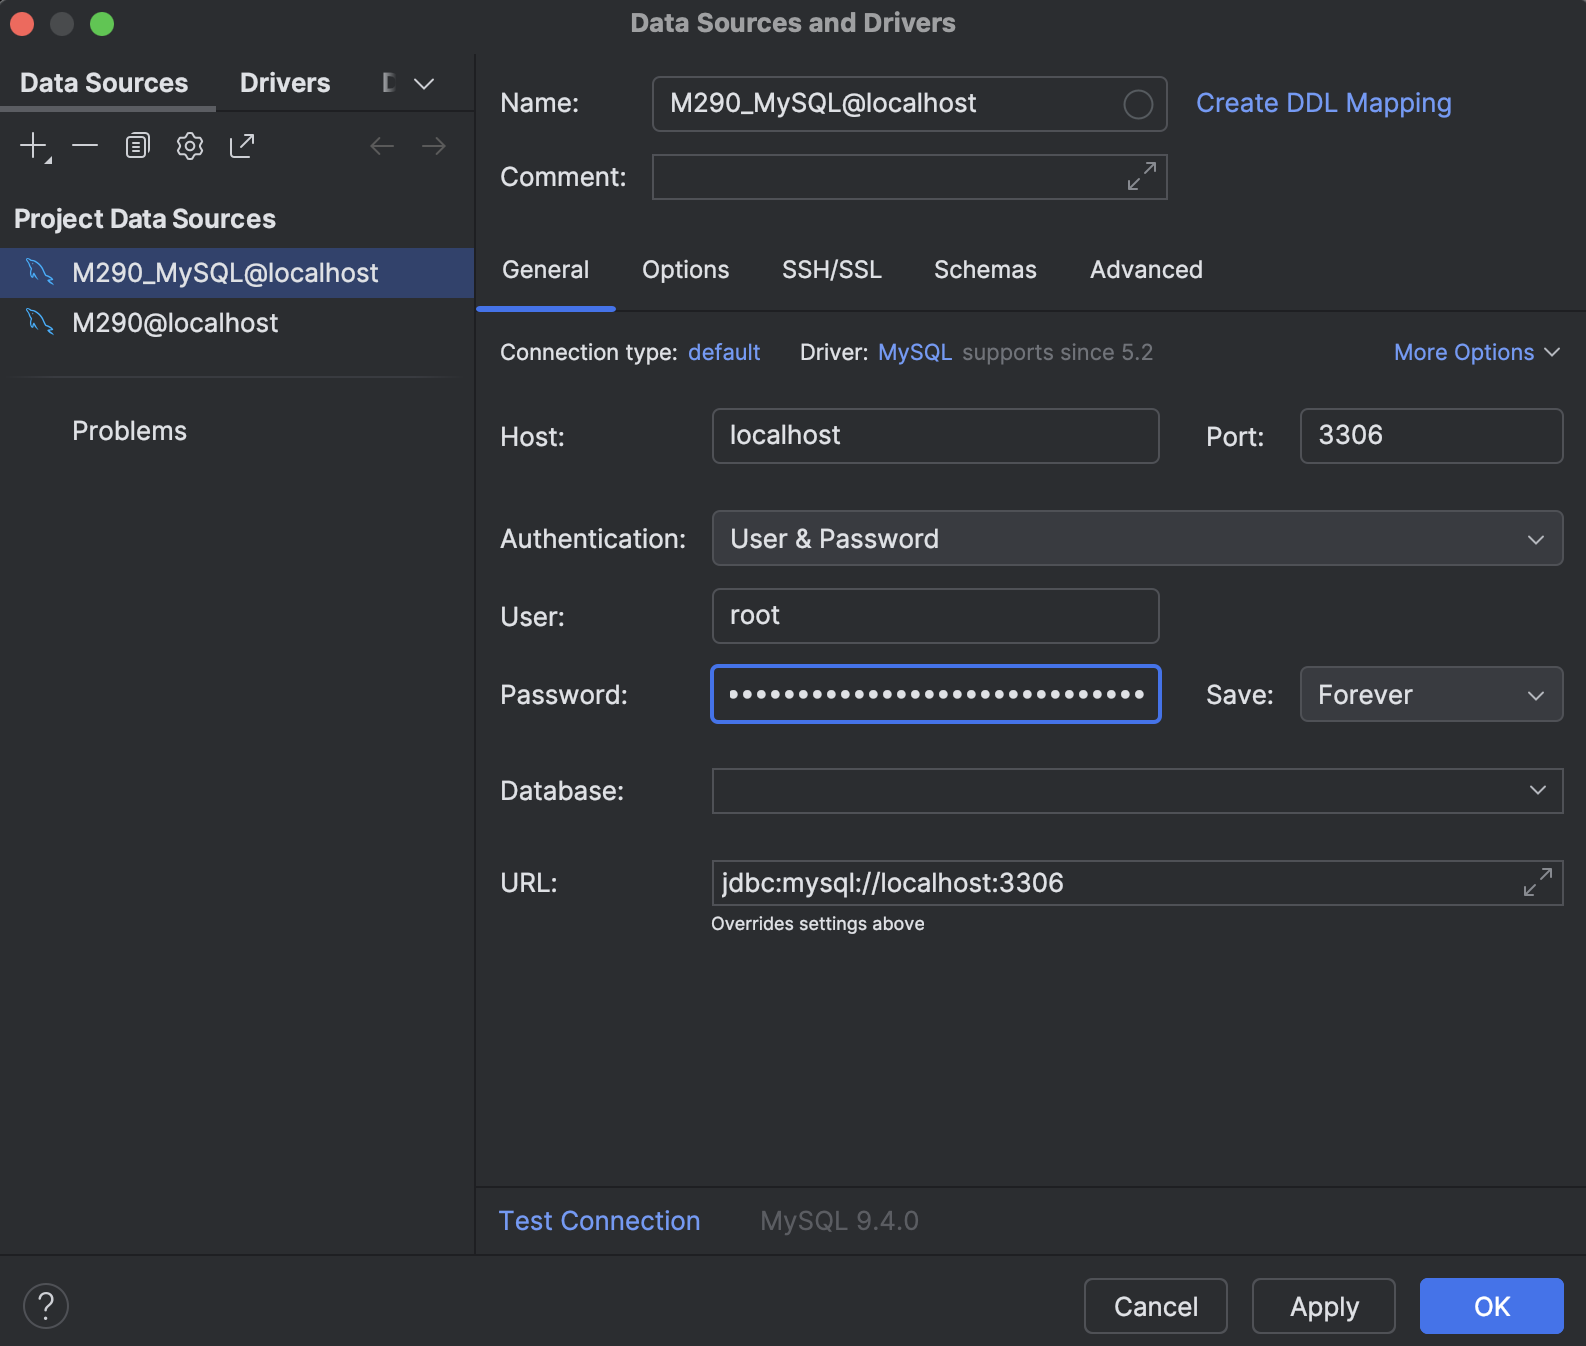Click the Host field showing localhost
The image size is (1586, 1346).
click(x=935, y=436)
